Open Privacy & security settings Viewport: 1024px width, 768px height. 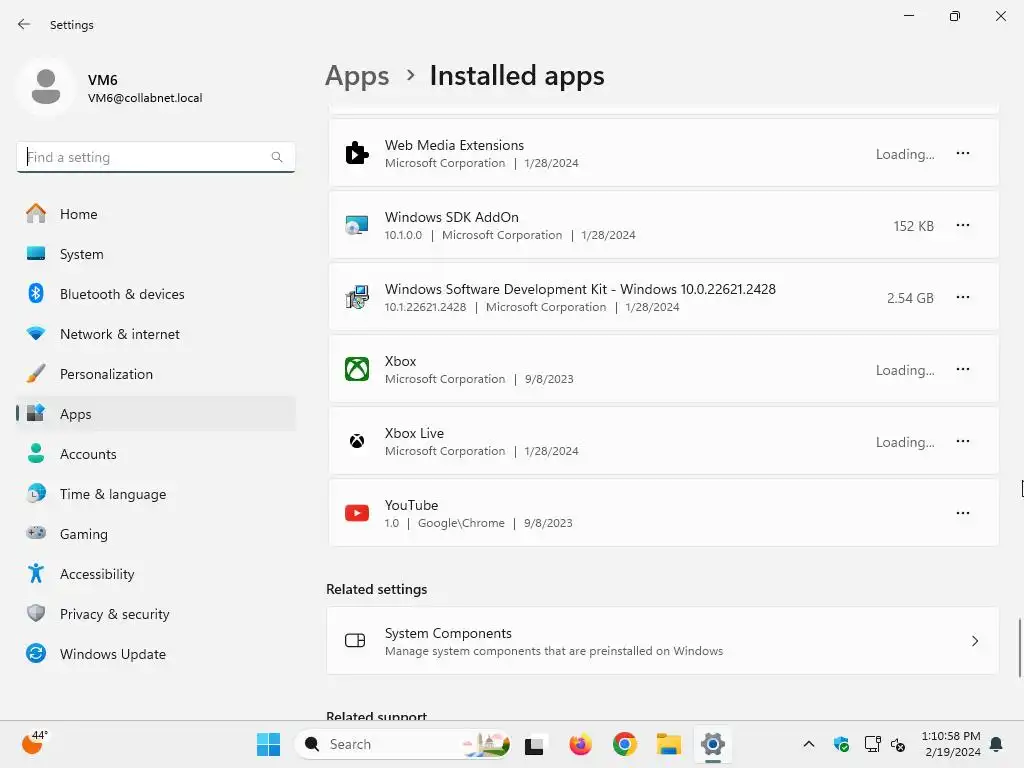pyautogui.click(x=155, y=614)
